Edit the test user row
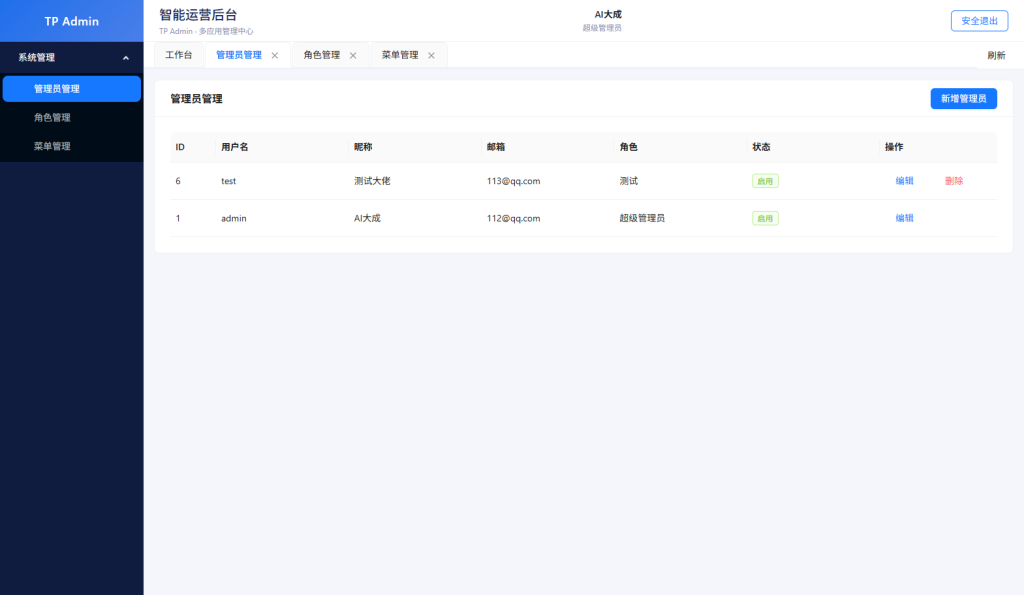The height and width of the screenshot is (595, 1024). click(904, 181)
